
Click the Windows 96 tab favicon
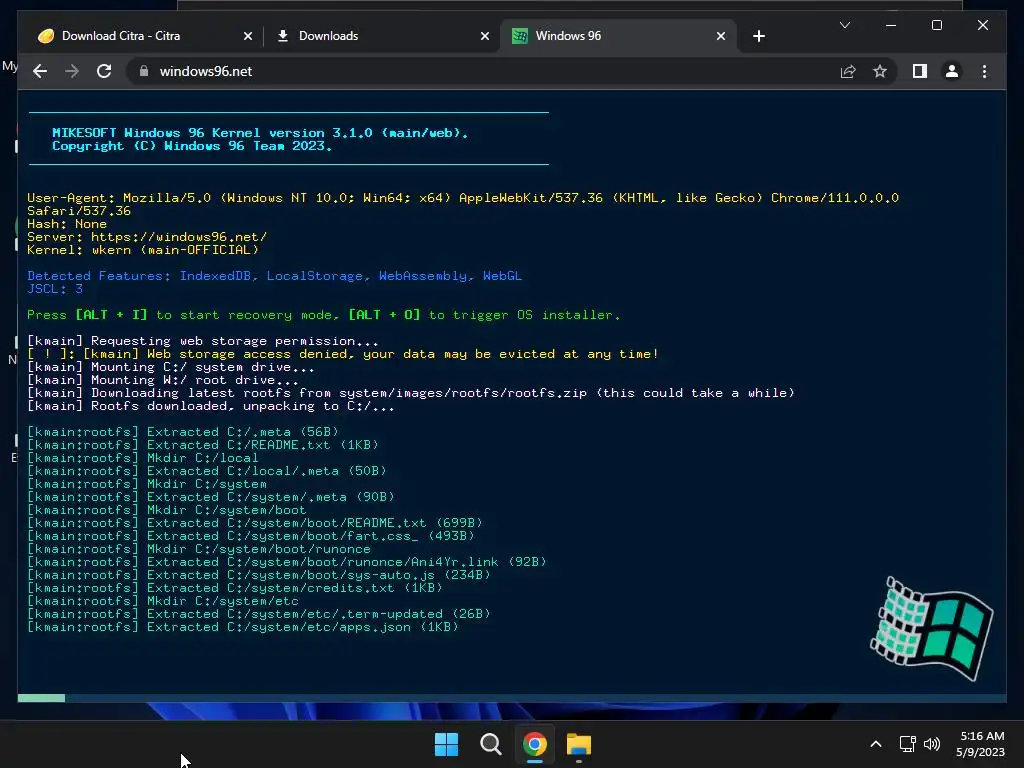[520, 36]
